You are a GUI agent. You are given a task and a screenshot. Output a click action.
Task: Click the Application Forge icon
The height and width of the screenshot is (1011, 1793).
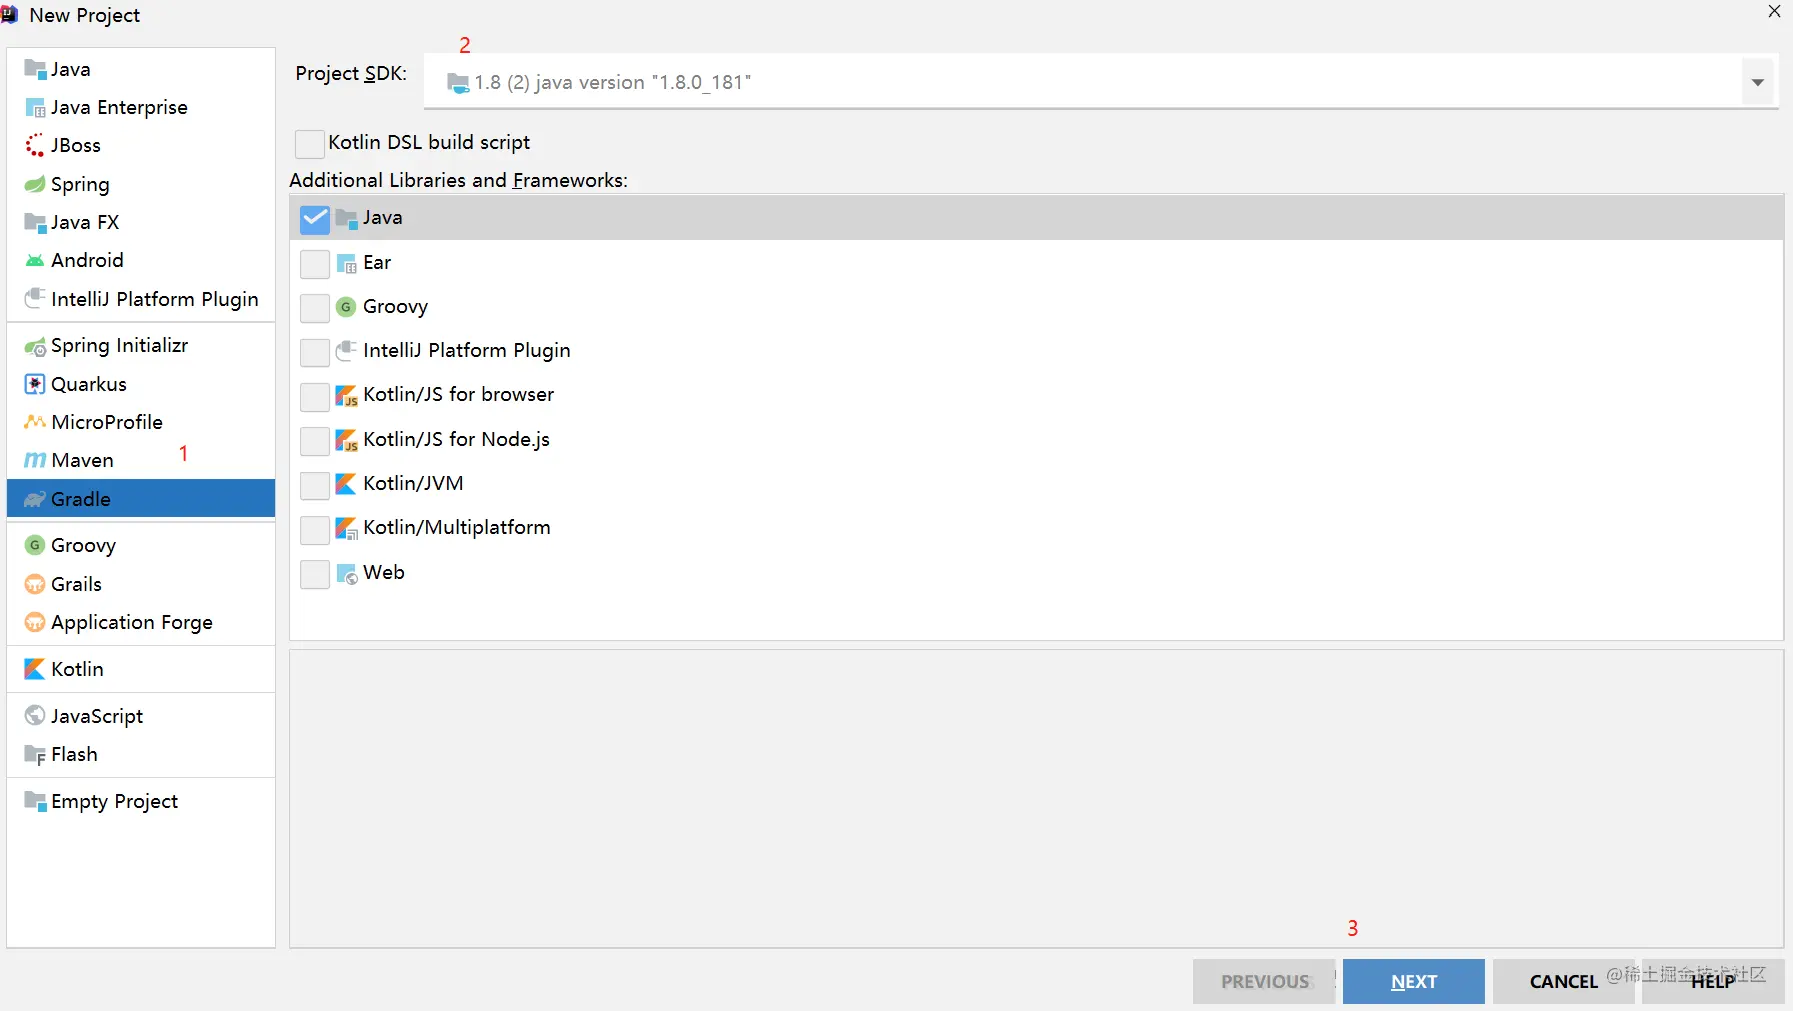[x=35, y=622]
